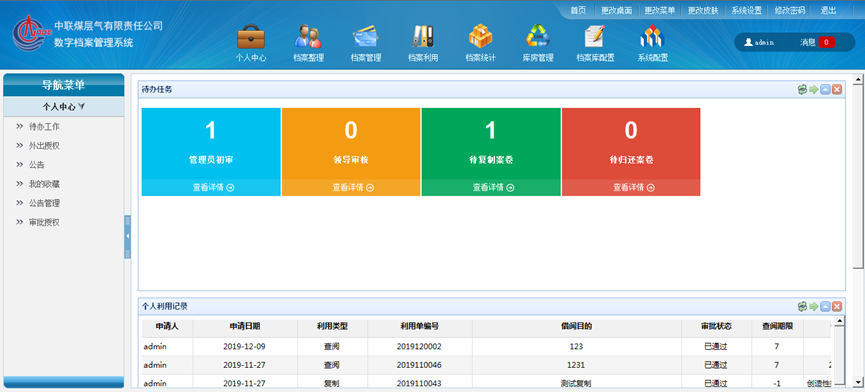This screenshot has height=392, width=865.
Task: Select 更改皮肤 in the top menu
Action: pos(703,10)
